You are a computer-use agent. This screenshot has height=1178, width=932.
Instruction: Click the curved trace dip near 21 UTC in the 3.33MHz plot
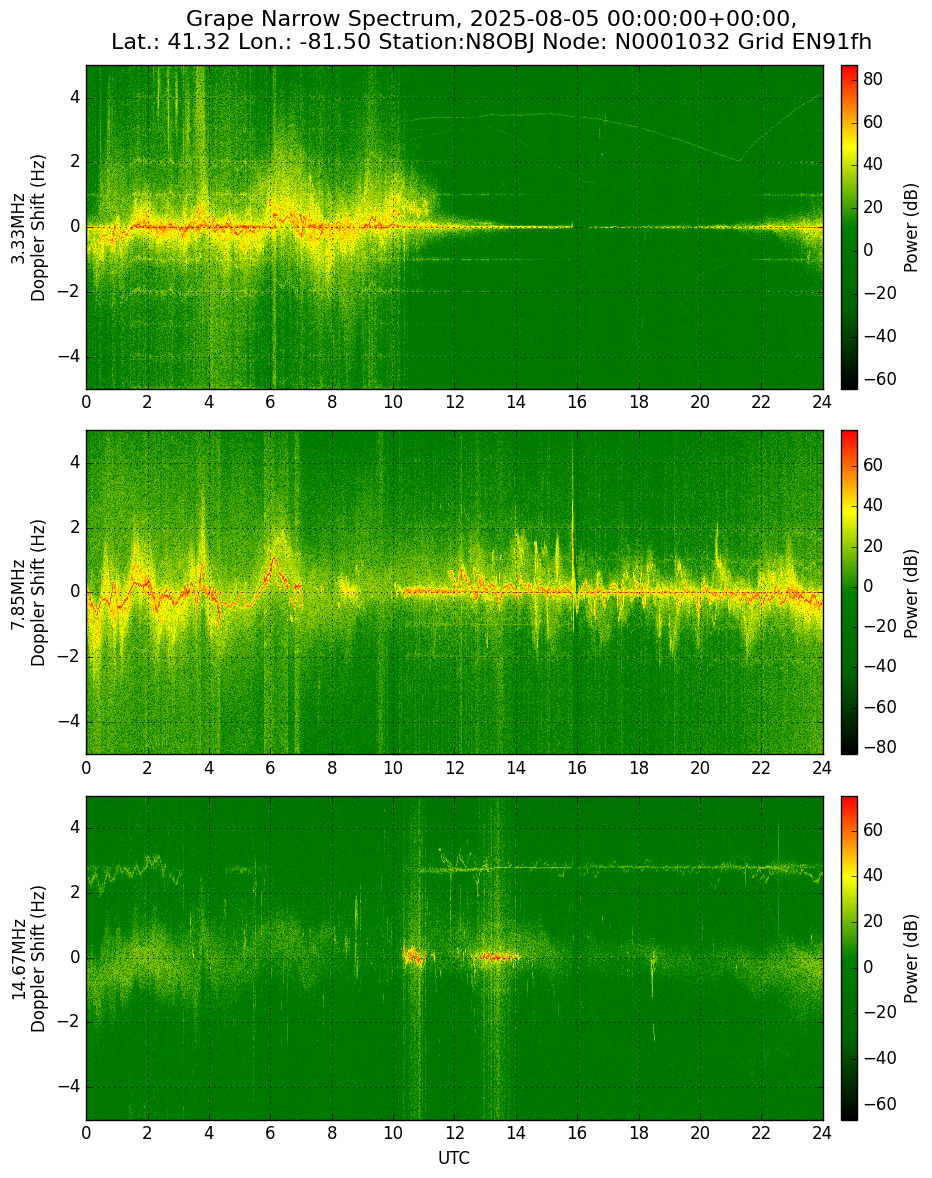pos(739,159)
